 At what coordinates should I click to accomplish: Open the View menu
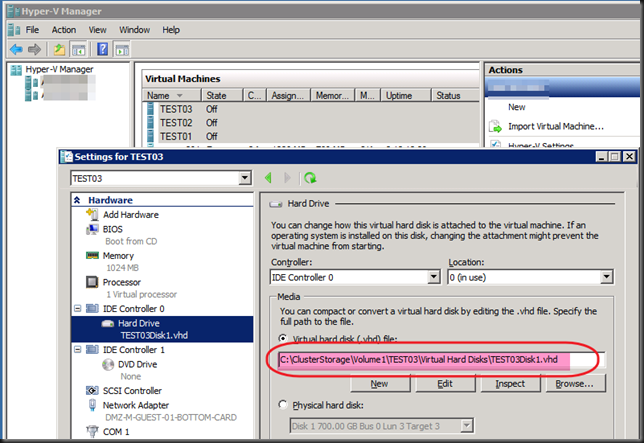(x=97, y=30)
